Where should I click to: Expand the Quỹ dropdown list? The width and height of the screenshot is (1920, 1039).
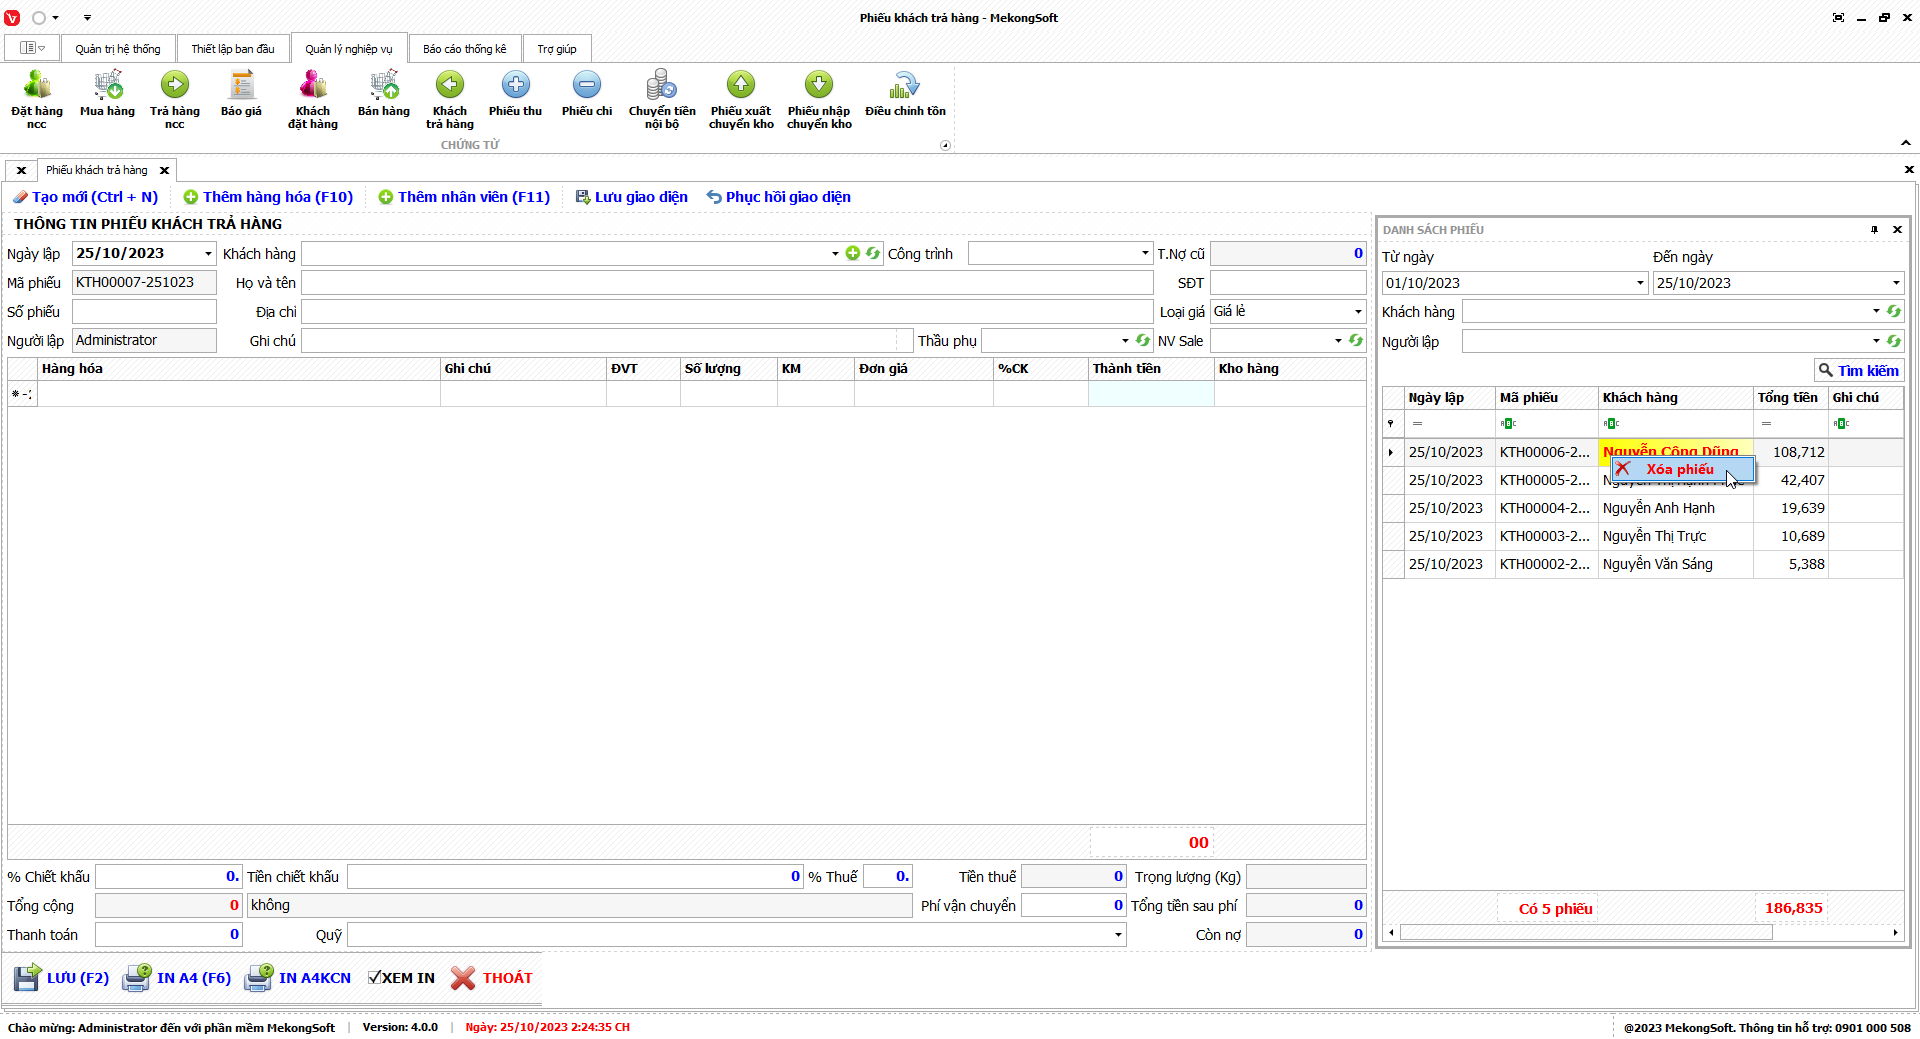(x=1117, y=935)
